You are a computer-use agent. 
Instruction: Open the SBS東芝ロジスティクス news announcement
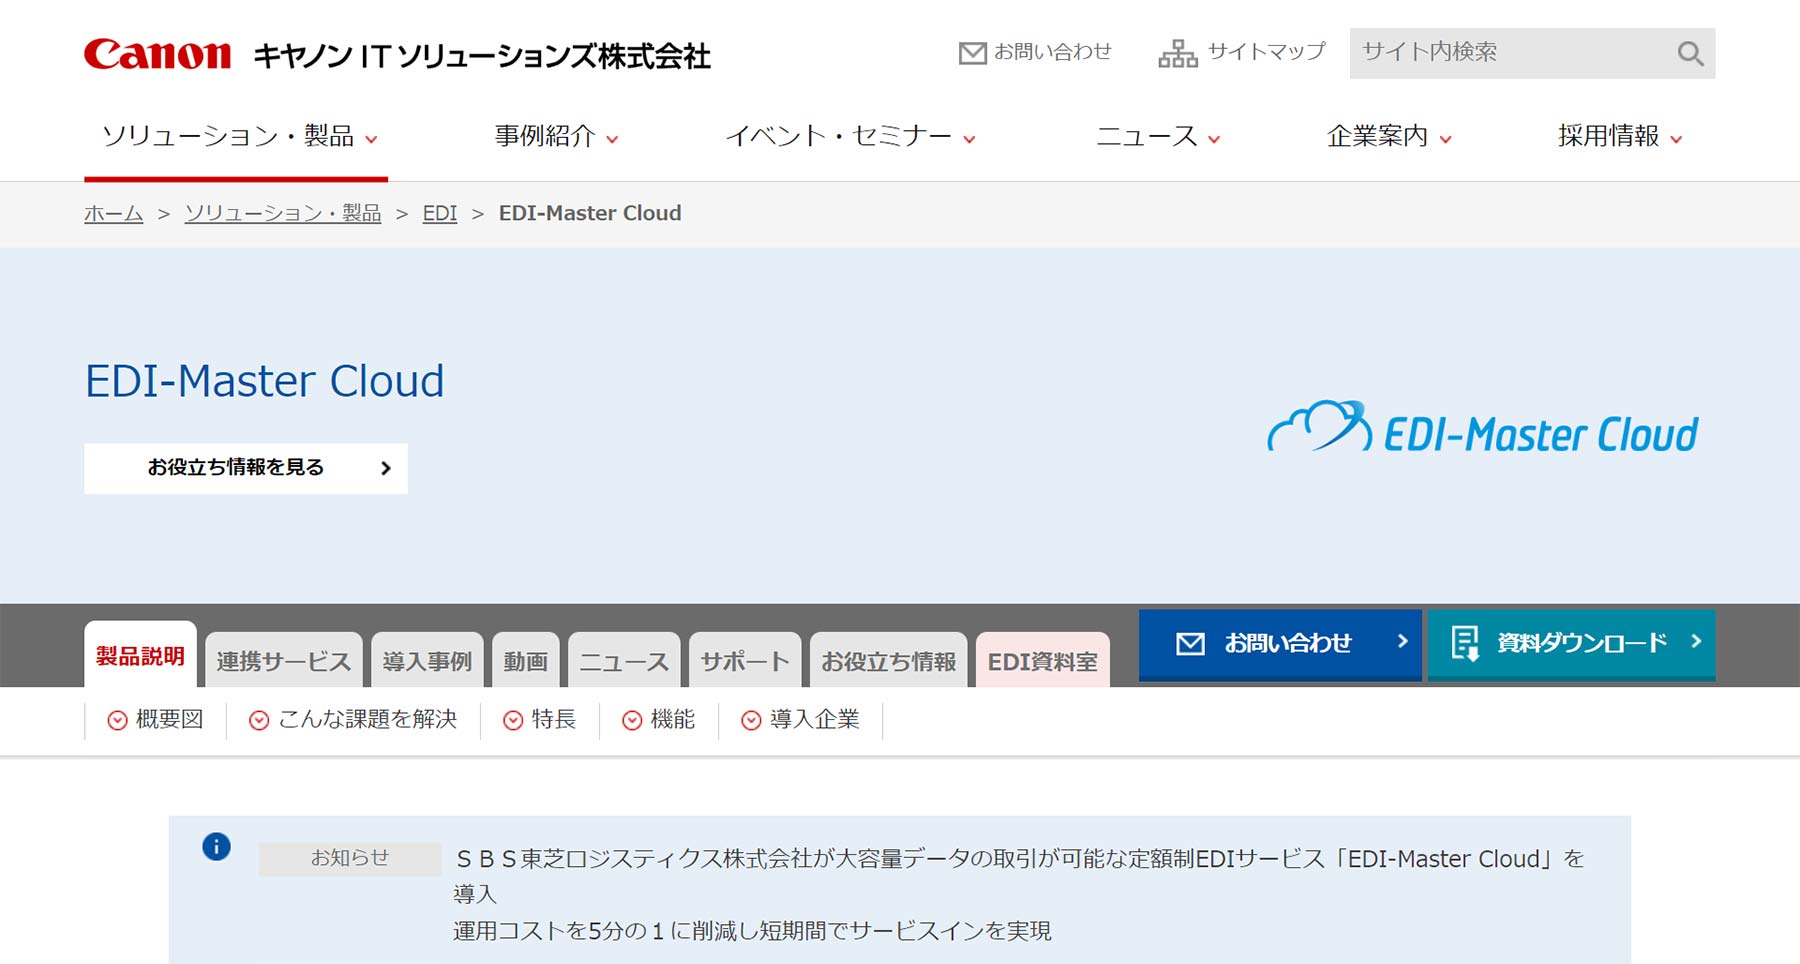pos(1019,894)
